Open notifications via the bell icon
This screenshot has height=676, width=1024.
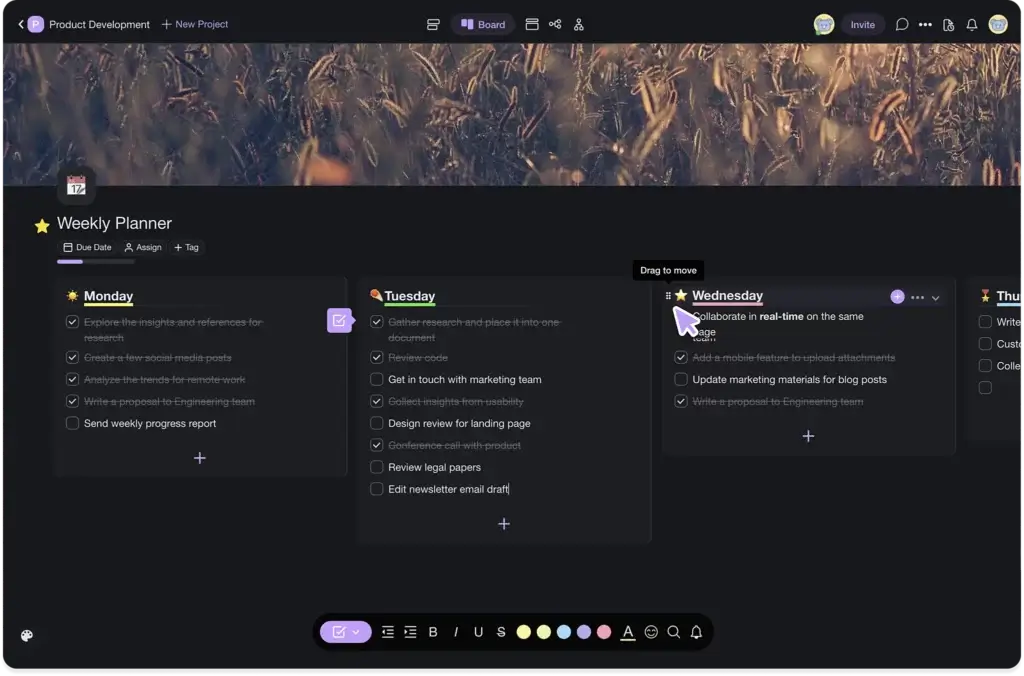(971, 24)
